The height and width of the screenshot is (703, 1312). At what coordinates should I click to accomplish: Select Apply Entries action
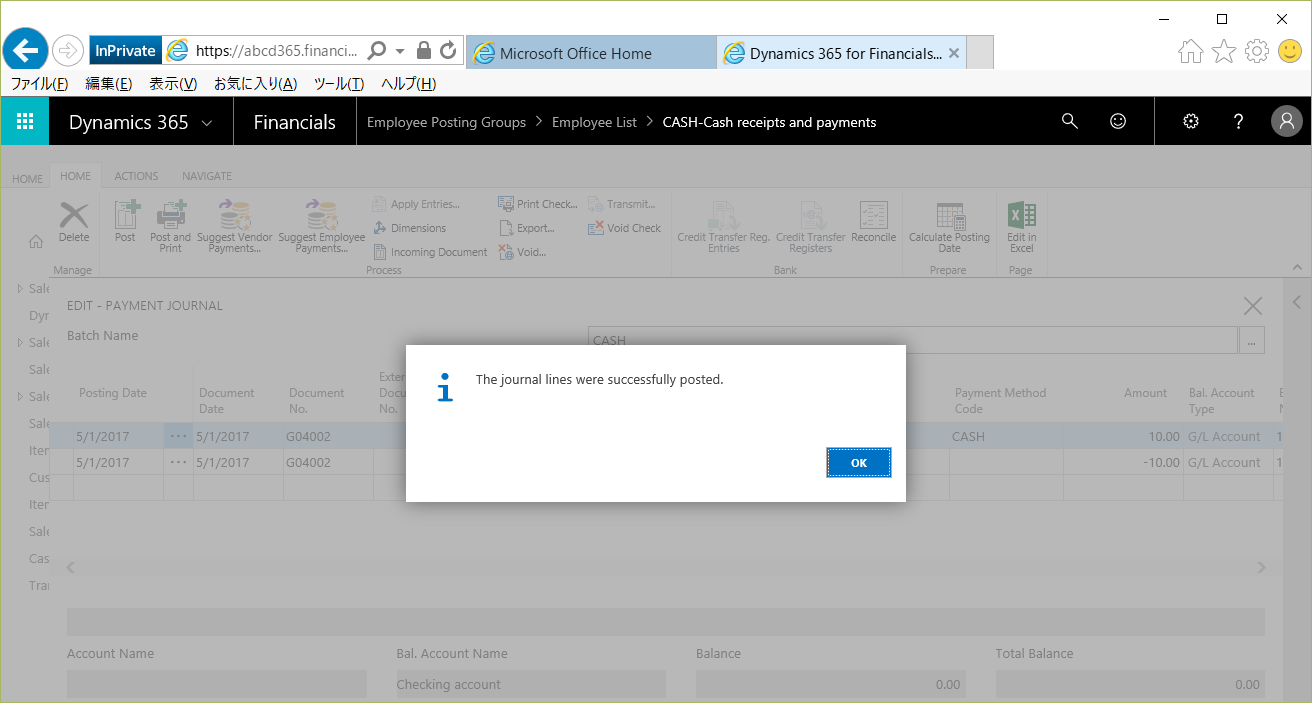pos(416,204)
